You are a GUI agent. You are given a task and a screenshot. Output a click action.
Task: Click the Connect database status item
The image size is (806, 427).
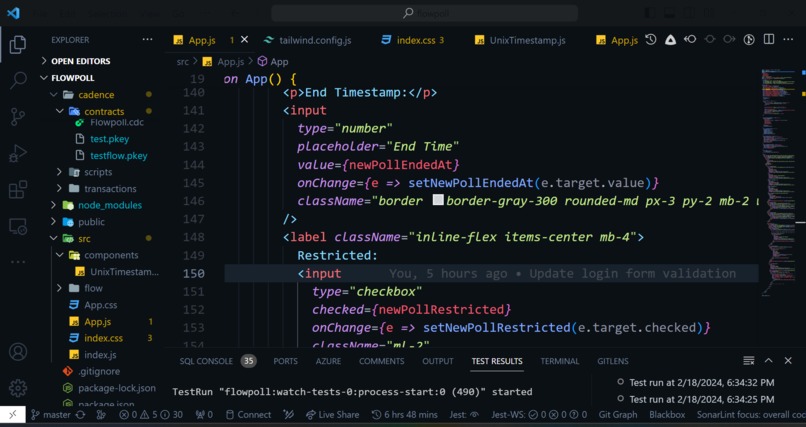coord(248,415)
